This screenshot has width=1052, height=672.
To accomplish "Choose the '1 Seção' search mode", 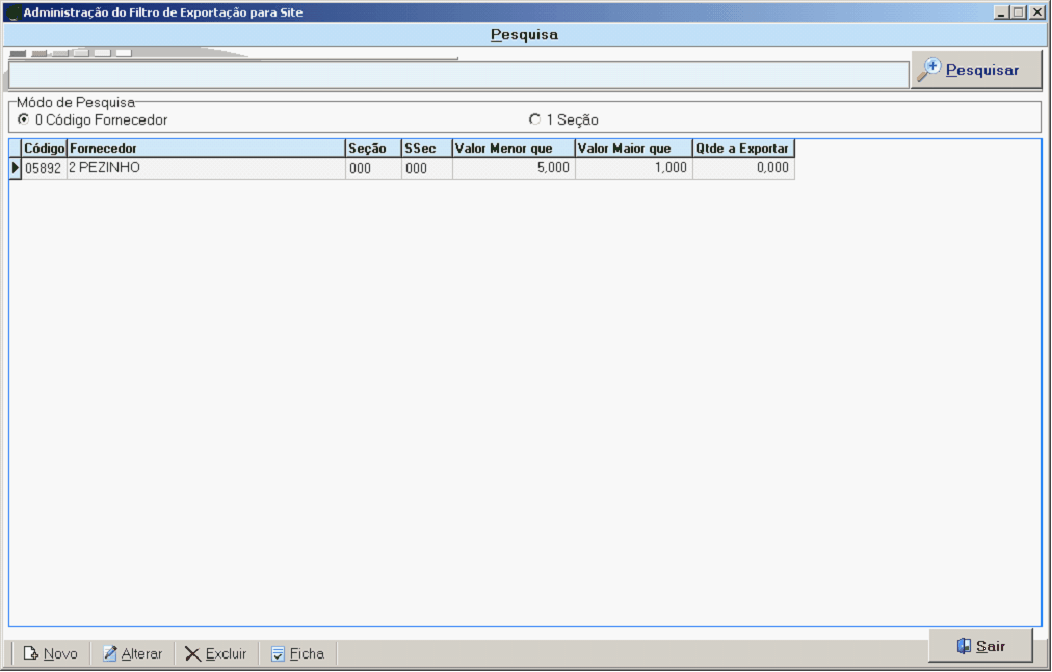I will pos(535,119).
